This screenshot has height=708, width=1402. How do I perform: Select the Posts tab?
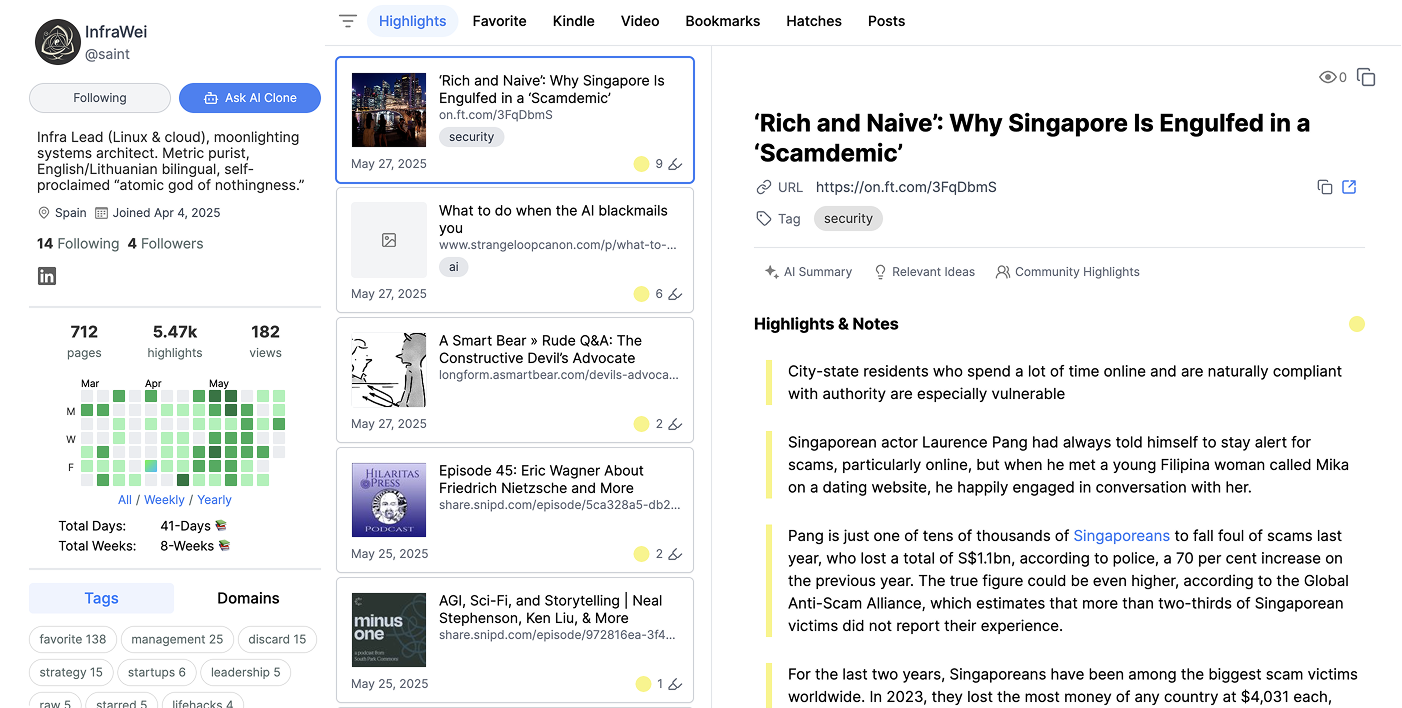pos(886,21)
